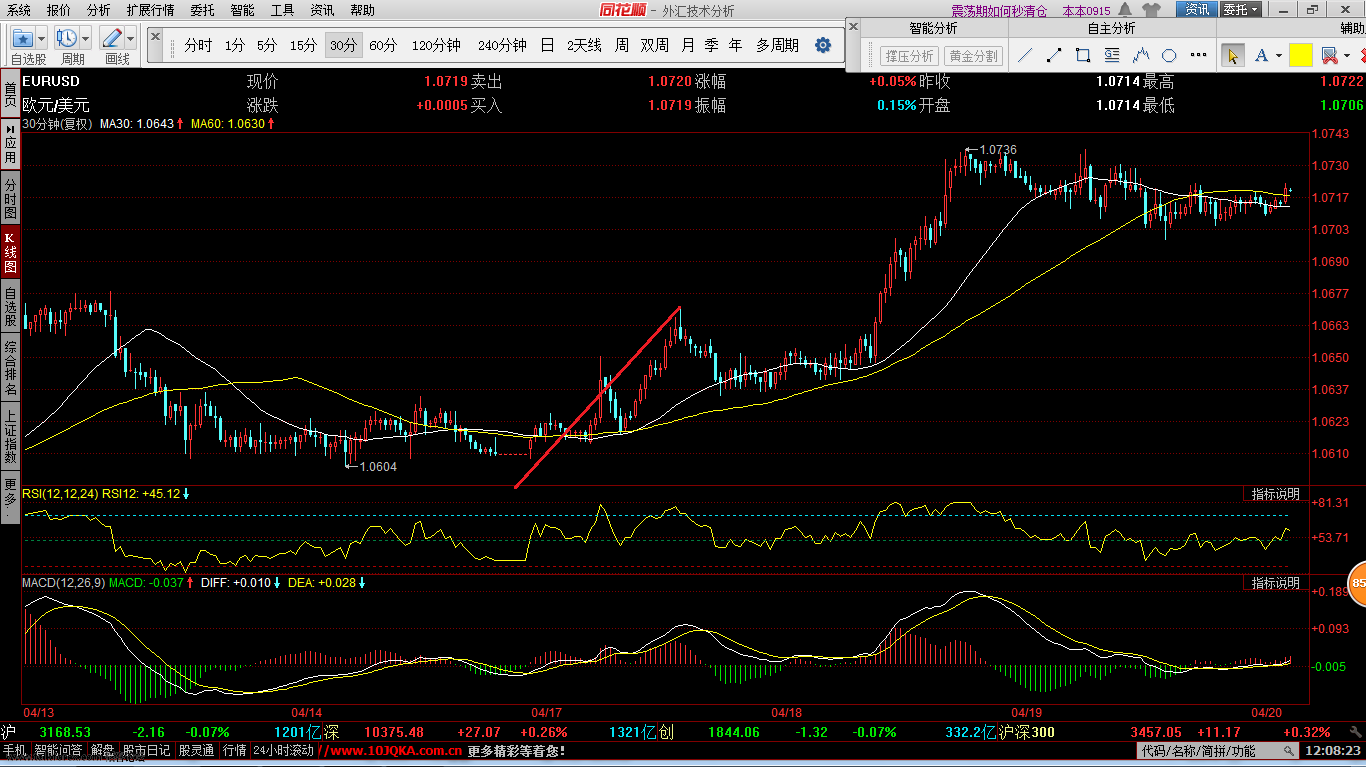This screenshot has width=1366, height=767.
Task: Click the blue 资讯 button
Action: [x=1196, y=10]
